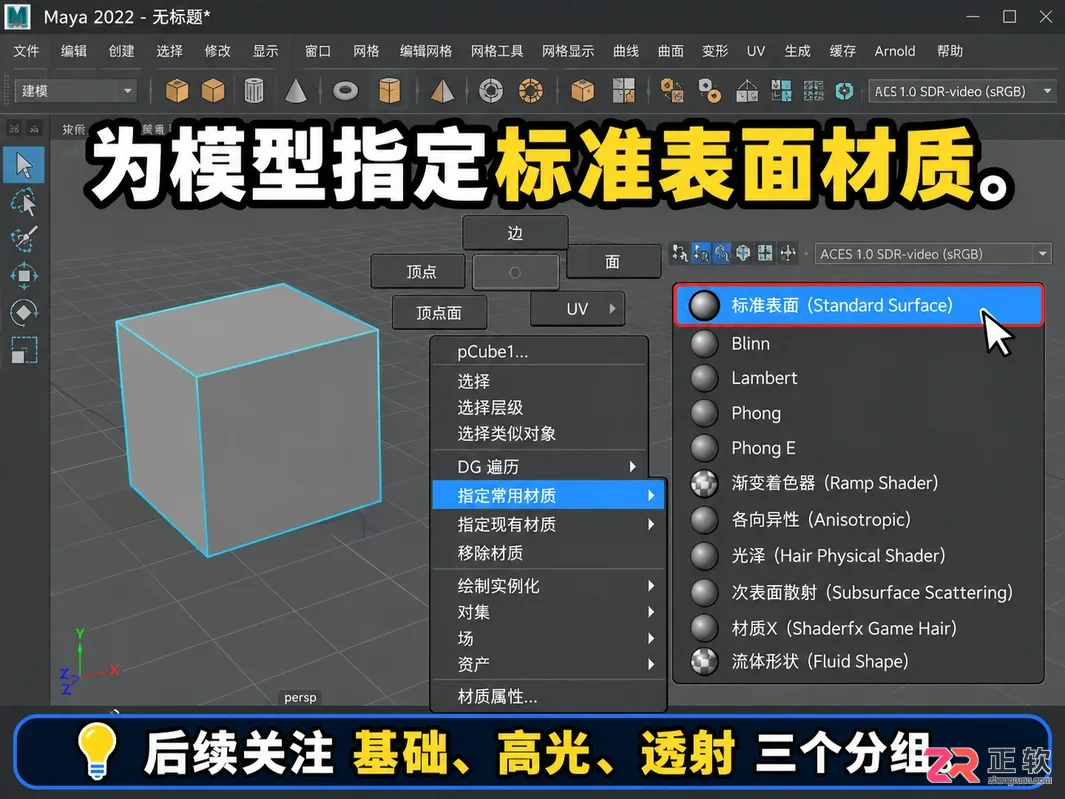Choose 移除材质 in context menu
Image resolution: width=1065 pixels, height=799 pixels.
click(x=548, y=553)
